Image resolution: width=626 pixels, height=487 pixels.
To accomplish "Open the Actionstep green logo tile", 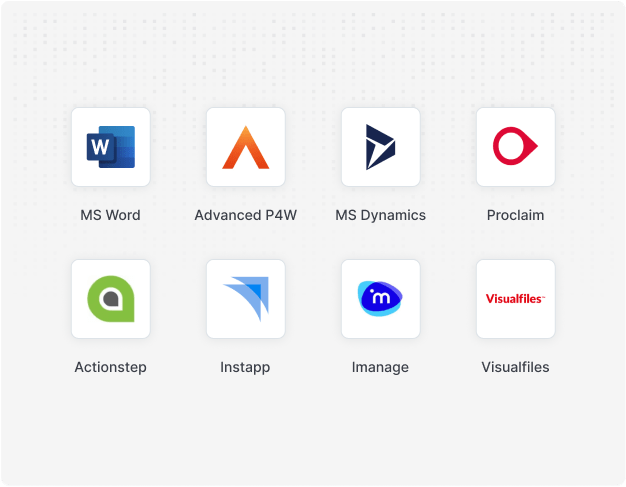I will tap(111, 299).
